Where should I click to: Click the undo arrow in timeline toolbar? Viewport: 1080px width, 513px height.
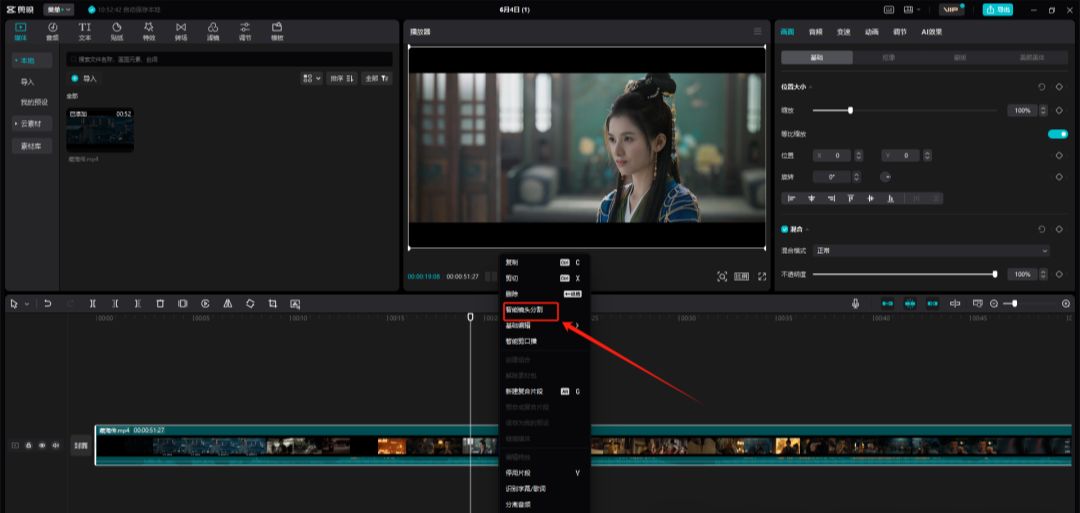point(48,303)
